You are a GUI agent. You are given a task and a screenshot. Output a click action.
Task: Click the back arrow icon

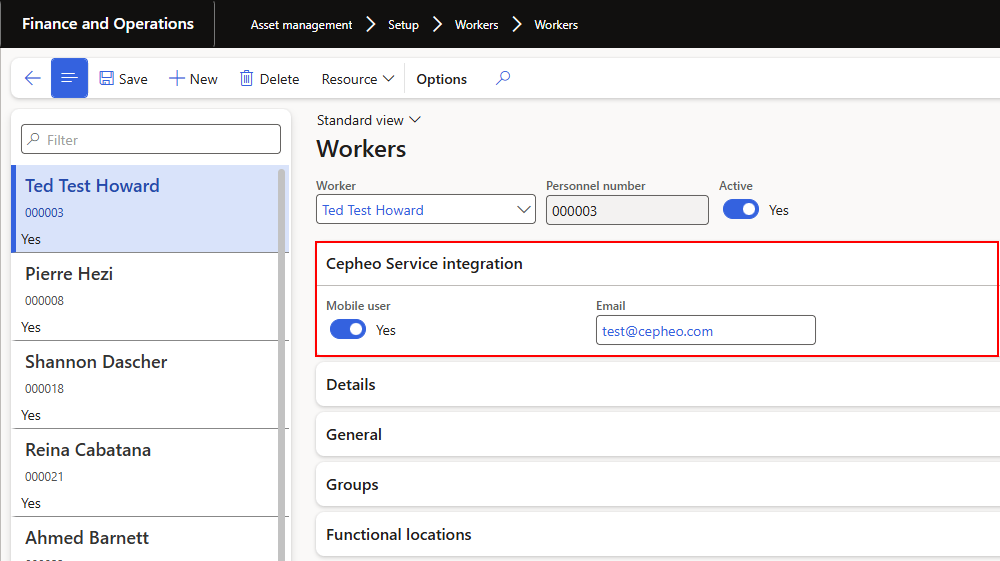point(33,79)
